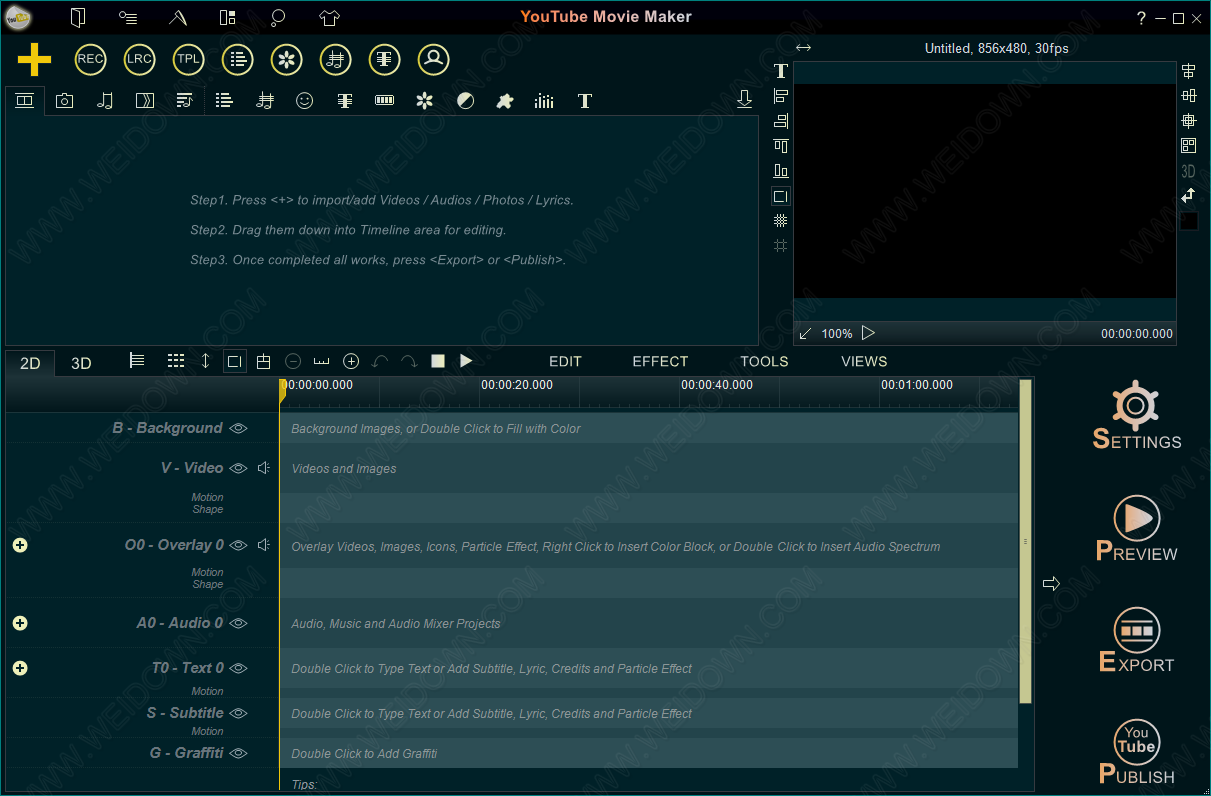Image resolution: width=1211 pixels, height=796 pixels.
Task: Click the bulleted list icon in title bar
Action: coord(128,17)
